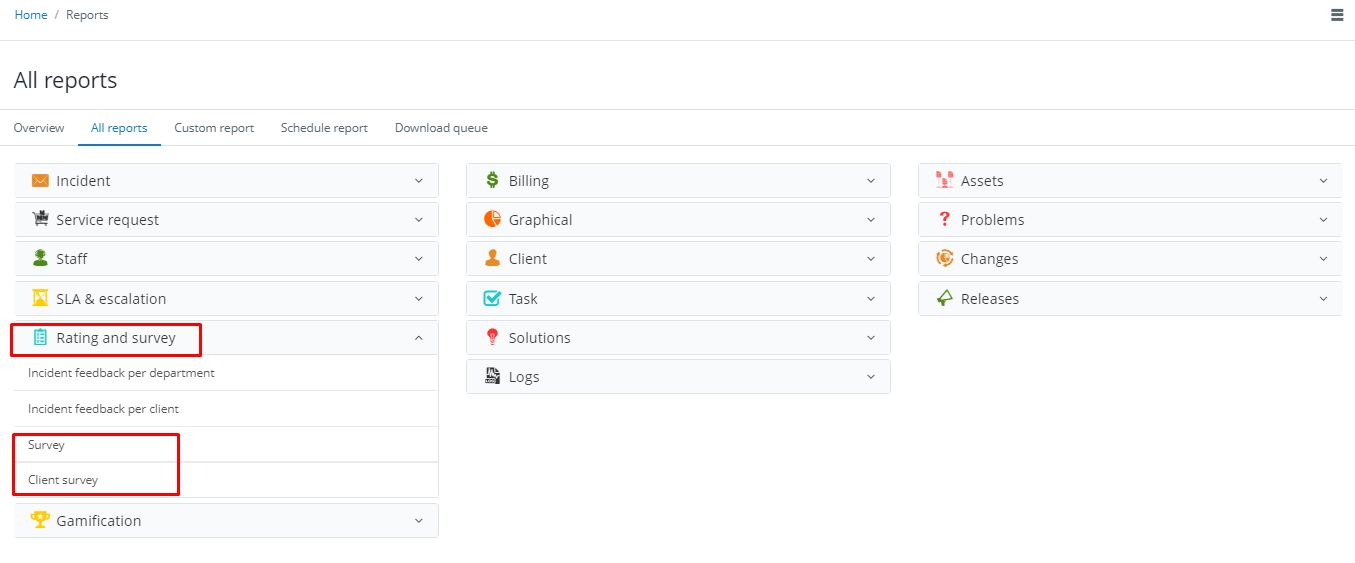Viewport: 1355px width, 563px height.
Task: Click the Graphical pie chart icon
Action: pyautogui.click(x=492, y=219)
